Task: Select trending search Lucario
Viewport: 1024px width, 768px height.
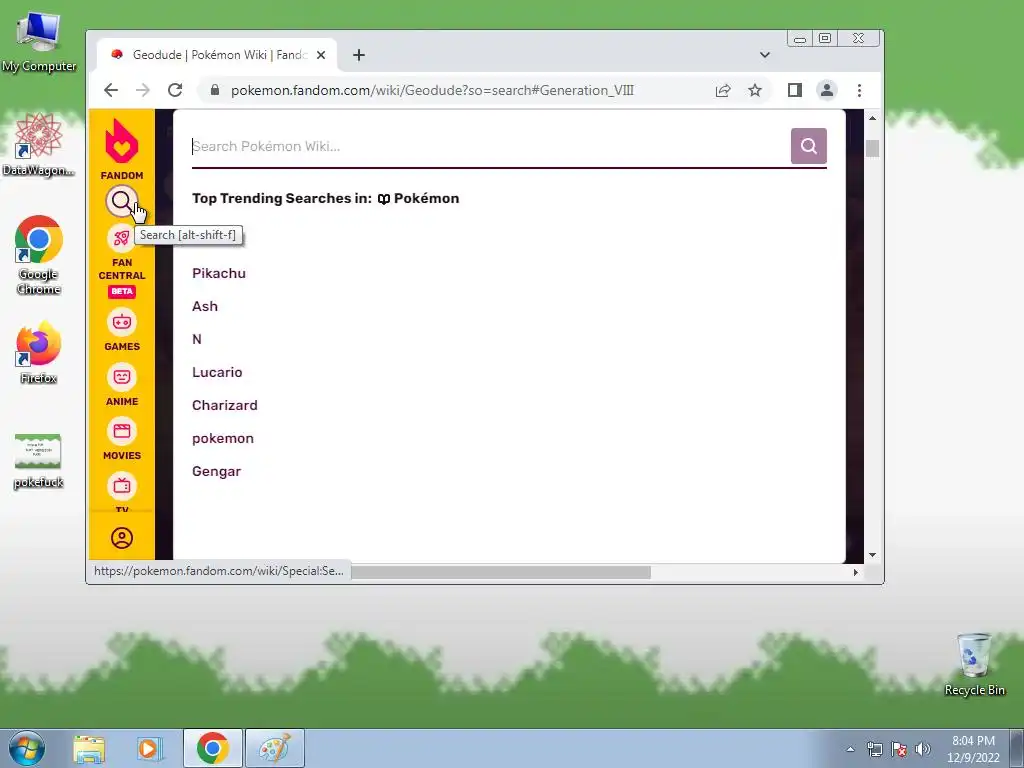Action: click(217, 372)
